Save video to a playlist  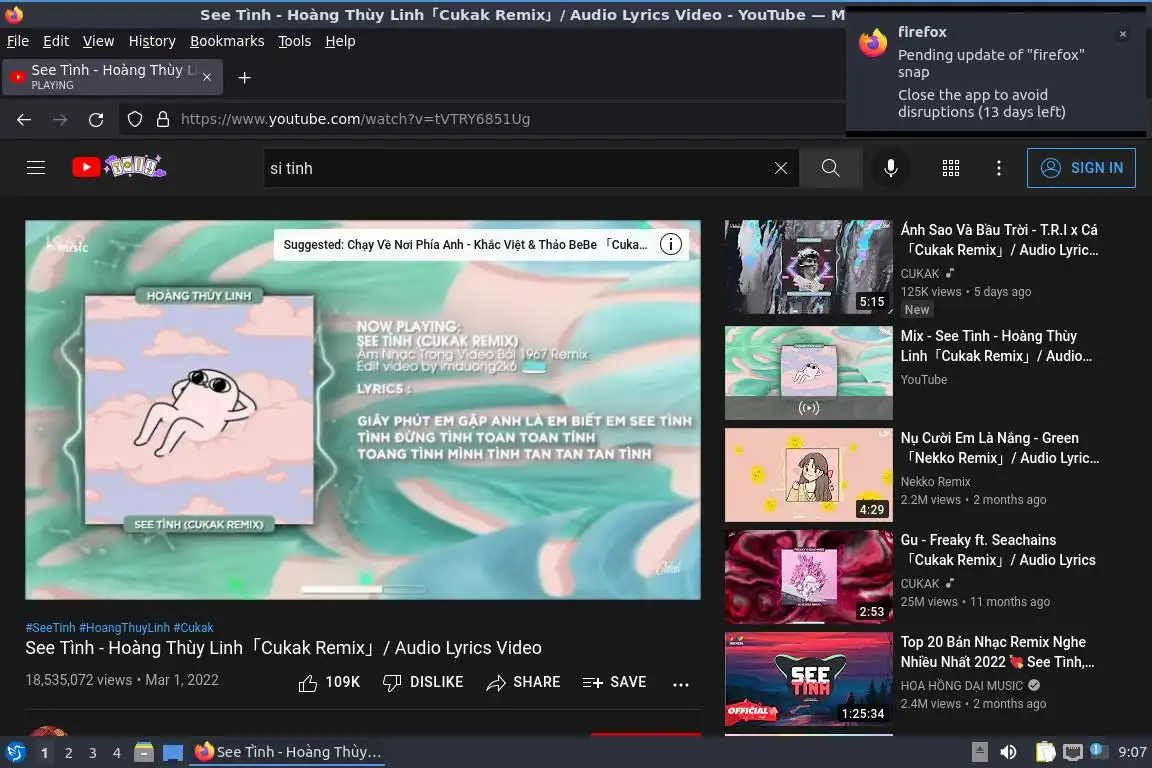614,683
